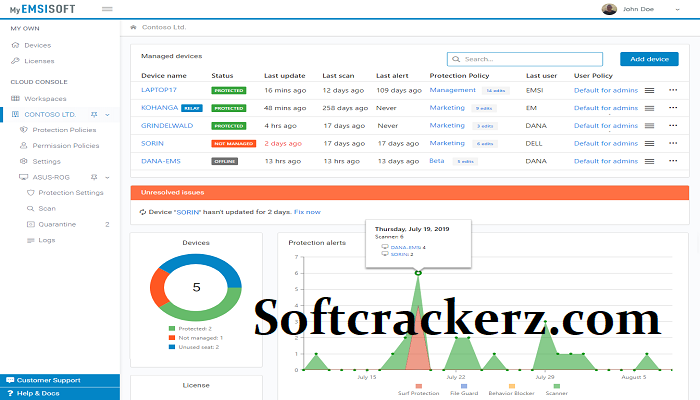The height and width of the screenshot is (400, 700).
Task: Open Workspaces in Cloud Console
Action: click(45, 99)
